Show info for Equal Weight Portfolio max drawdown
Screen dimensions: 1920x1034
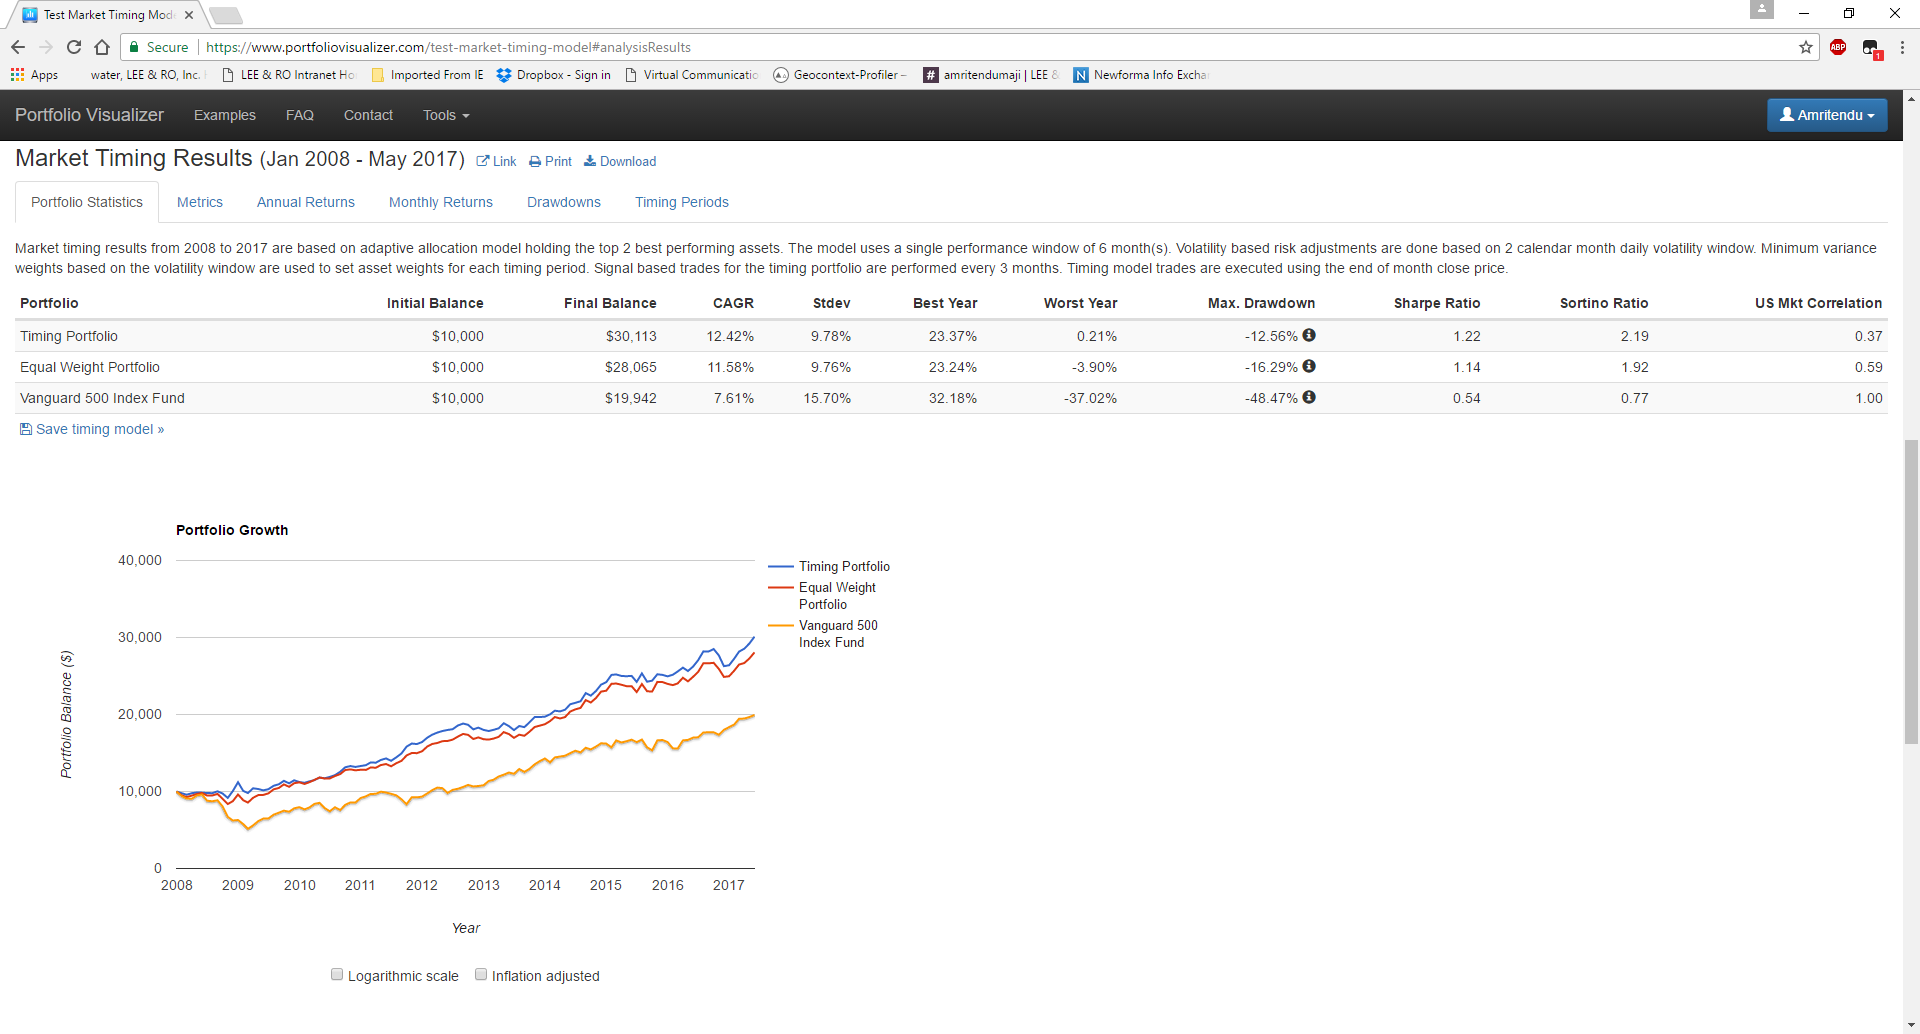1309,366
